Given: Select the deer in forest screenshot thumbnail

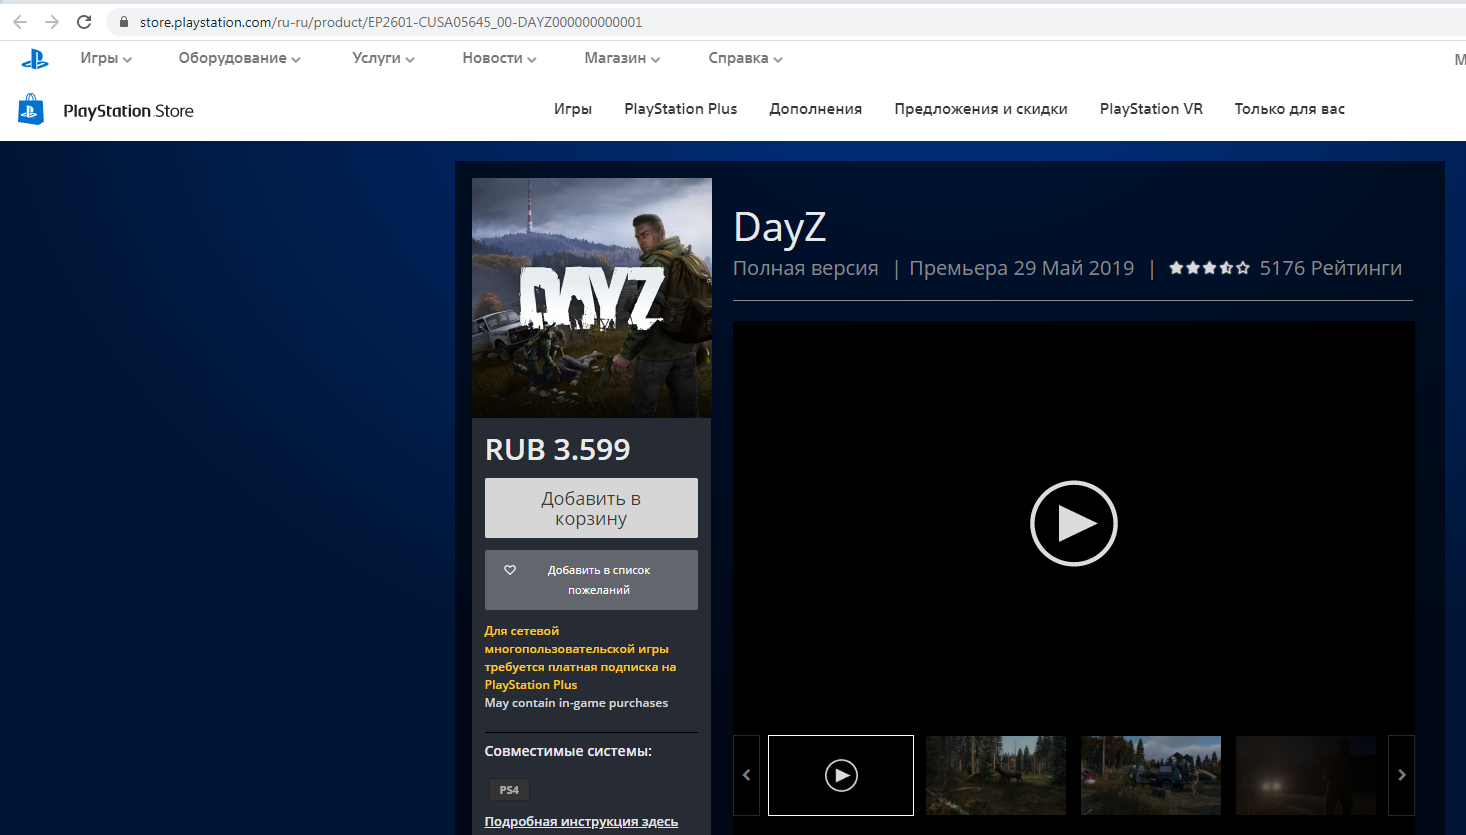Looking at the screenshot, I should [x=996, y=775].
